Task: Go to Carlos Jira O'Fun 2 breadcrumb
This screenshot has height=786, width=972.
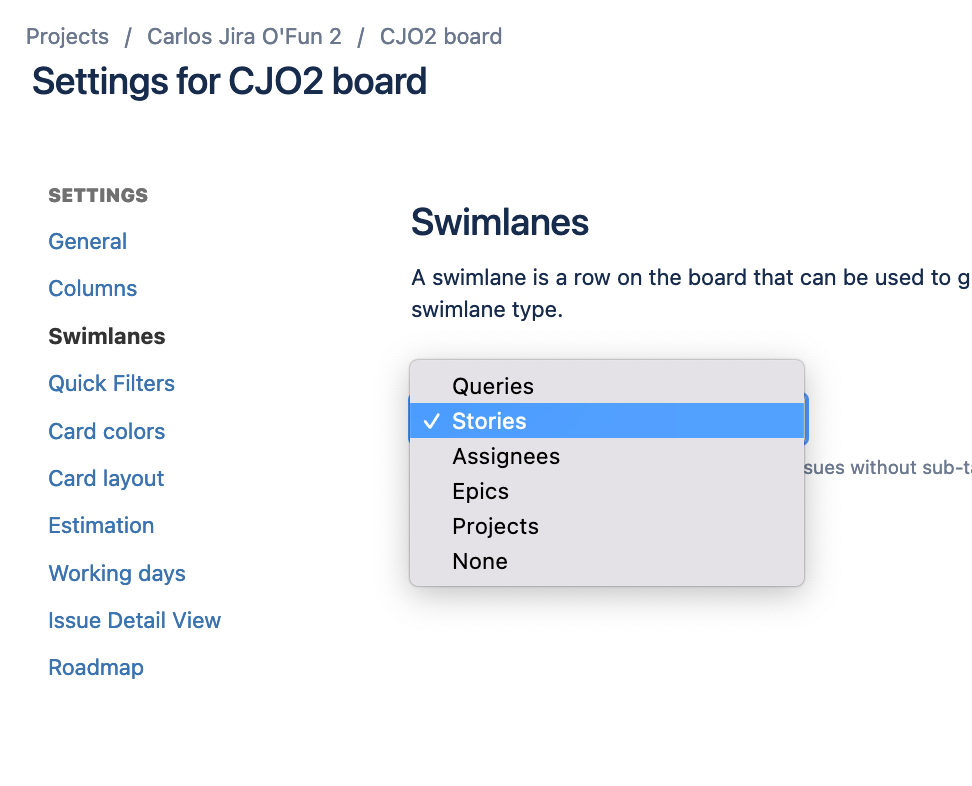Action: point(244,37)
